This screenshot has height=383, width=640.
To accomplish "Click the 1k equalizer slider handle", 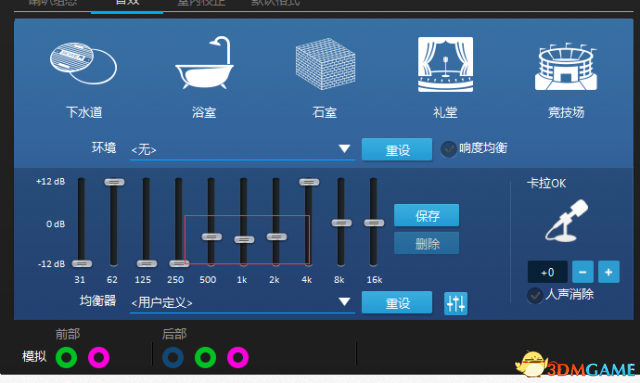I will pyautogui.click(x=244, y=240).
